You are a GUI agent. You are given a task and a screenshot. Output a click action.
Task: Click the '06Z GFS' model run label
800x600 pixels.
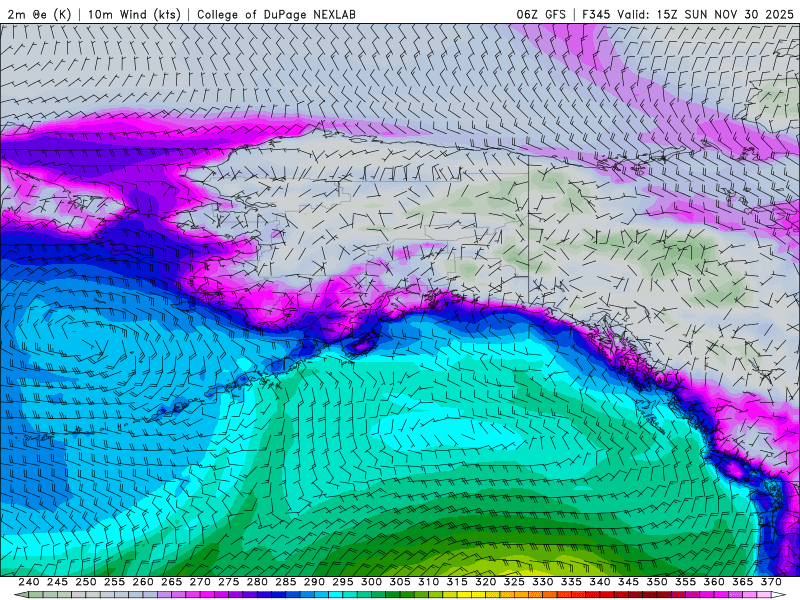point(541,14)
